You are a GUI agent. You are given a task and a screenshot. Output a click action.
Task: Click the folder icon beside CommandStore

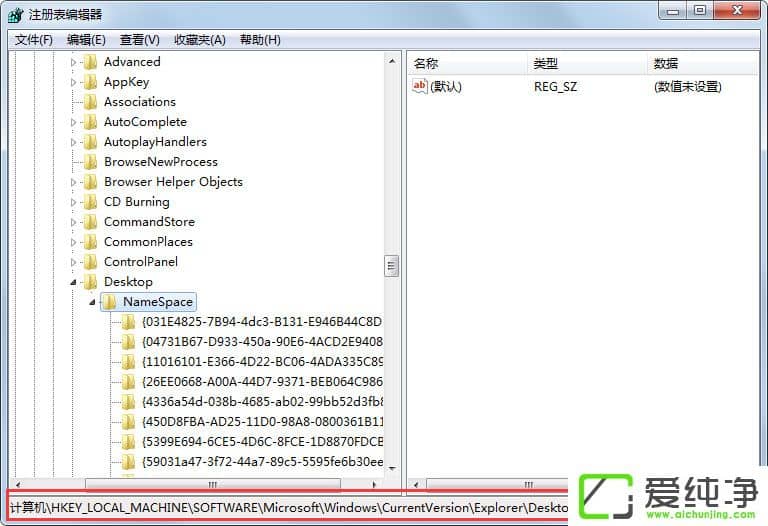91,222
